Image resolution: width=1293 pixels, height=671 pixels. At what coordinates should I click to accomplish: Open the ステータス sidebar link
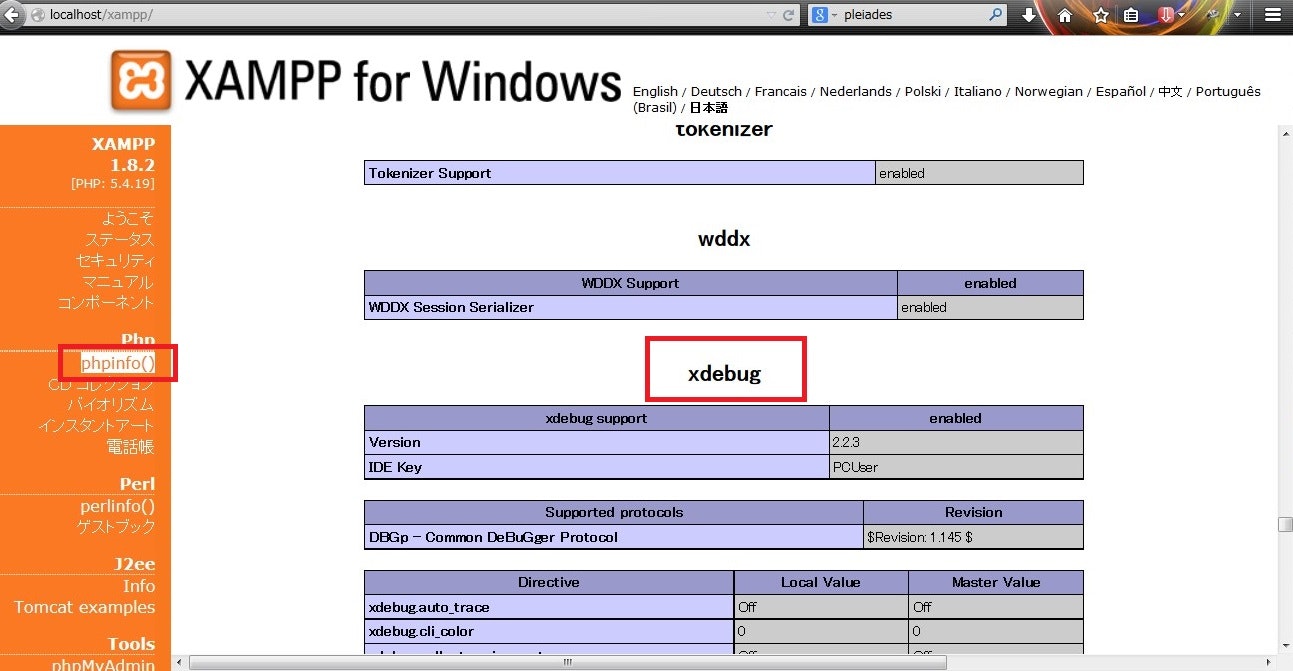120,239
